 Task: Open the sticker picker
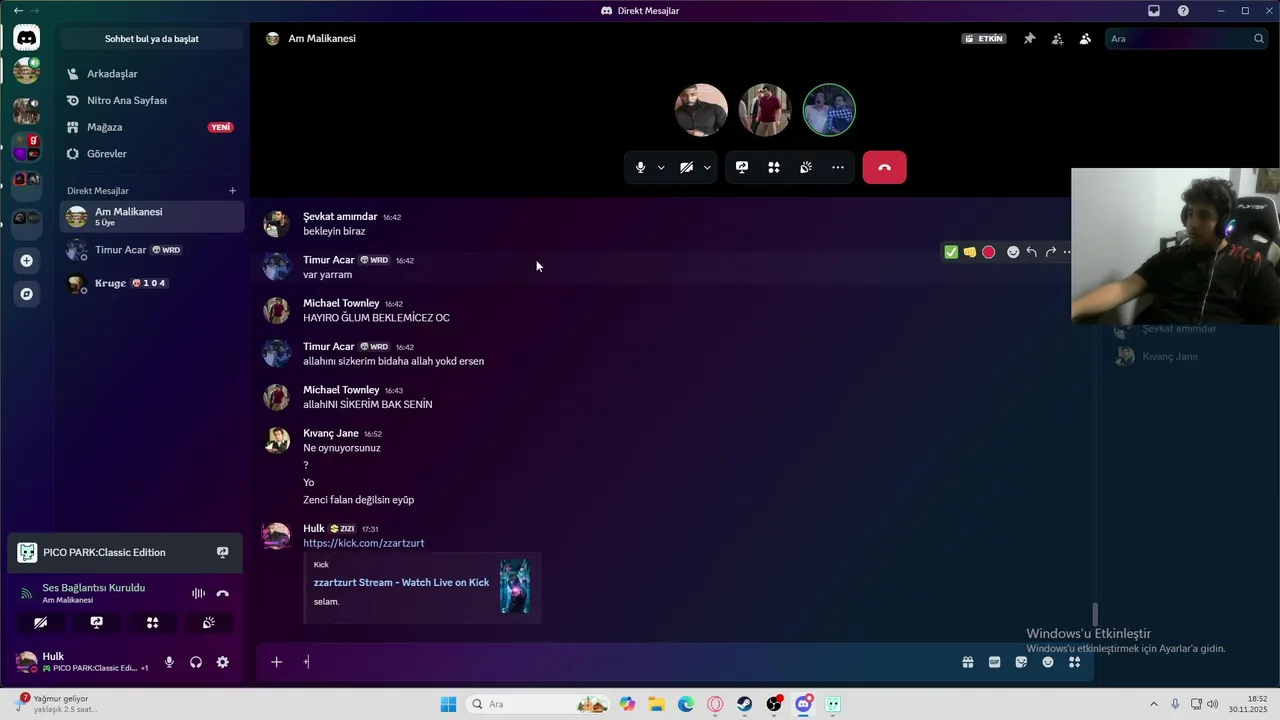1021,662
